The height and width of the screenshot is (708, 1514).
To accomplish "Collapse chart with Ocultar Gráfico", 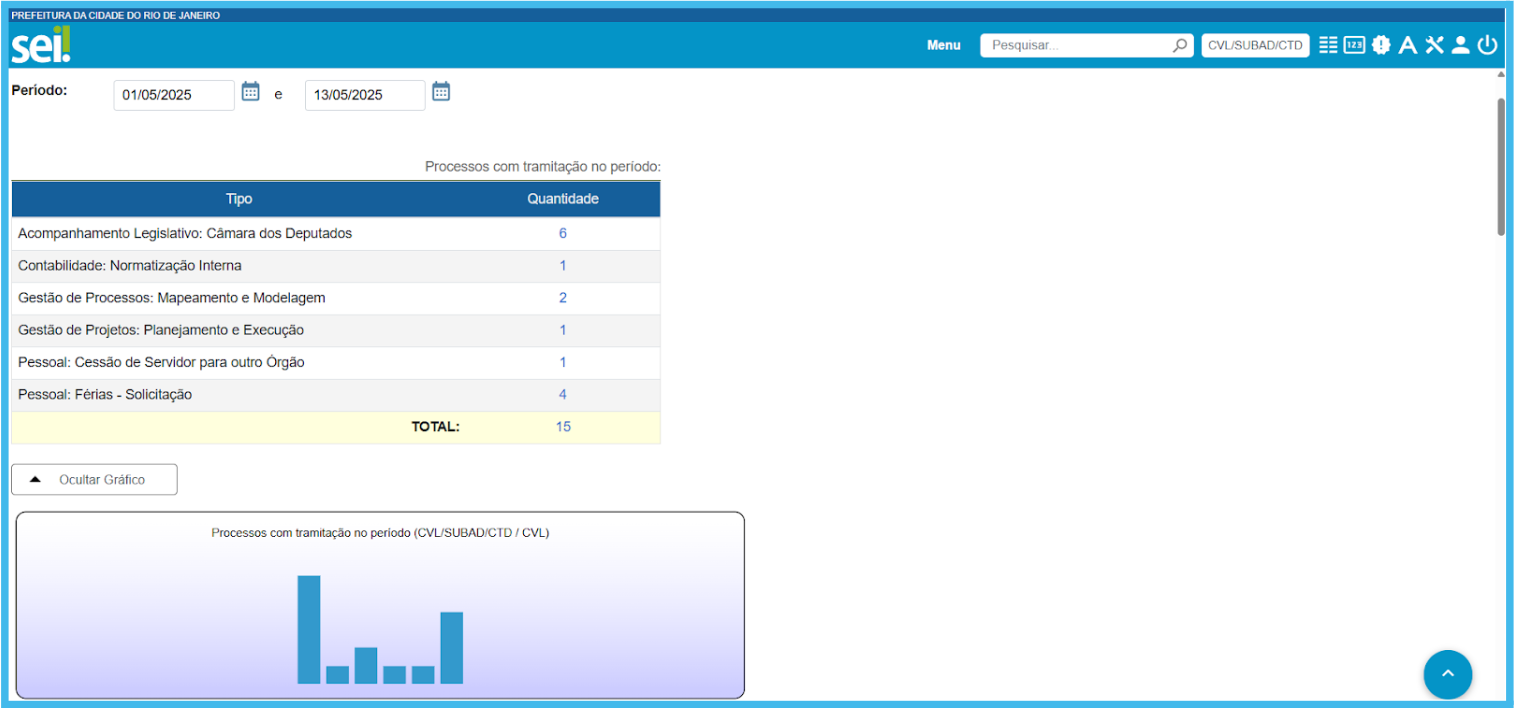I will pyautogui.click(x=94, y=480).
